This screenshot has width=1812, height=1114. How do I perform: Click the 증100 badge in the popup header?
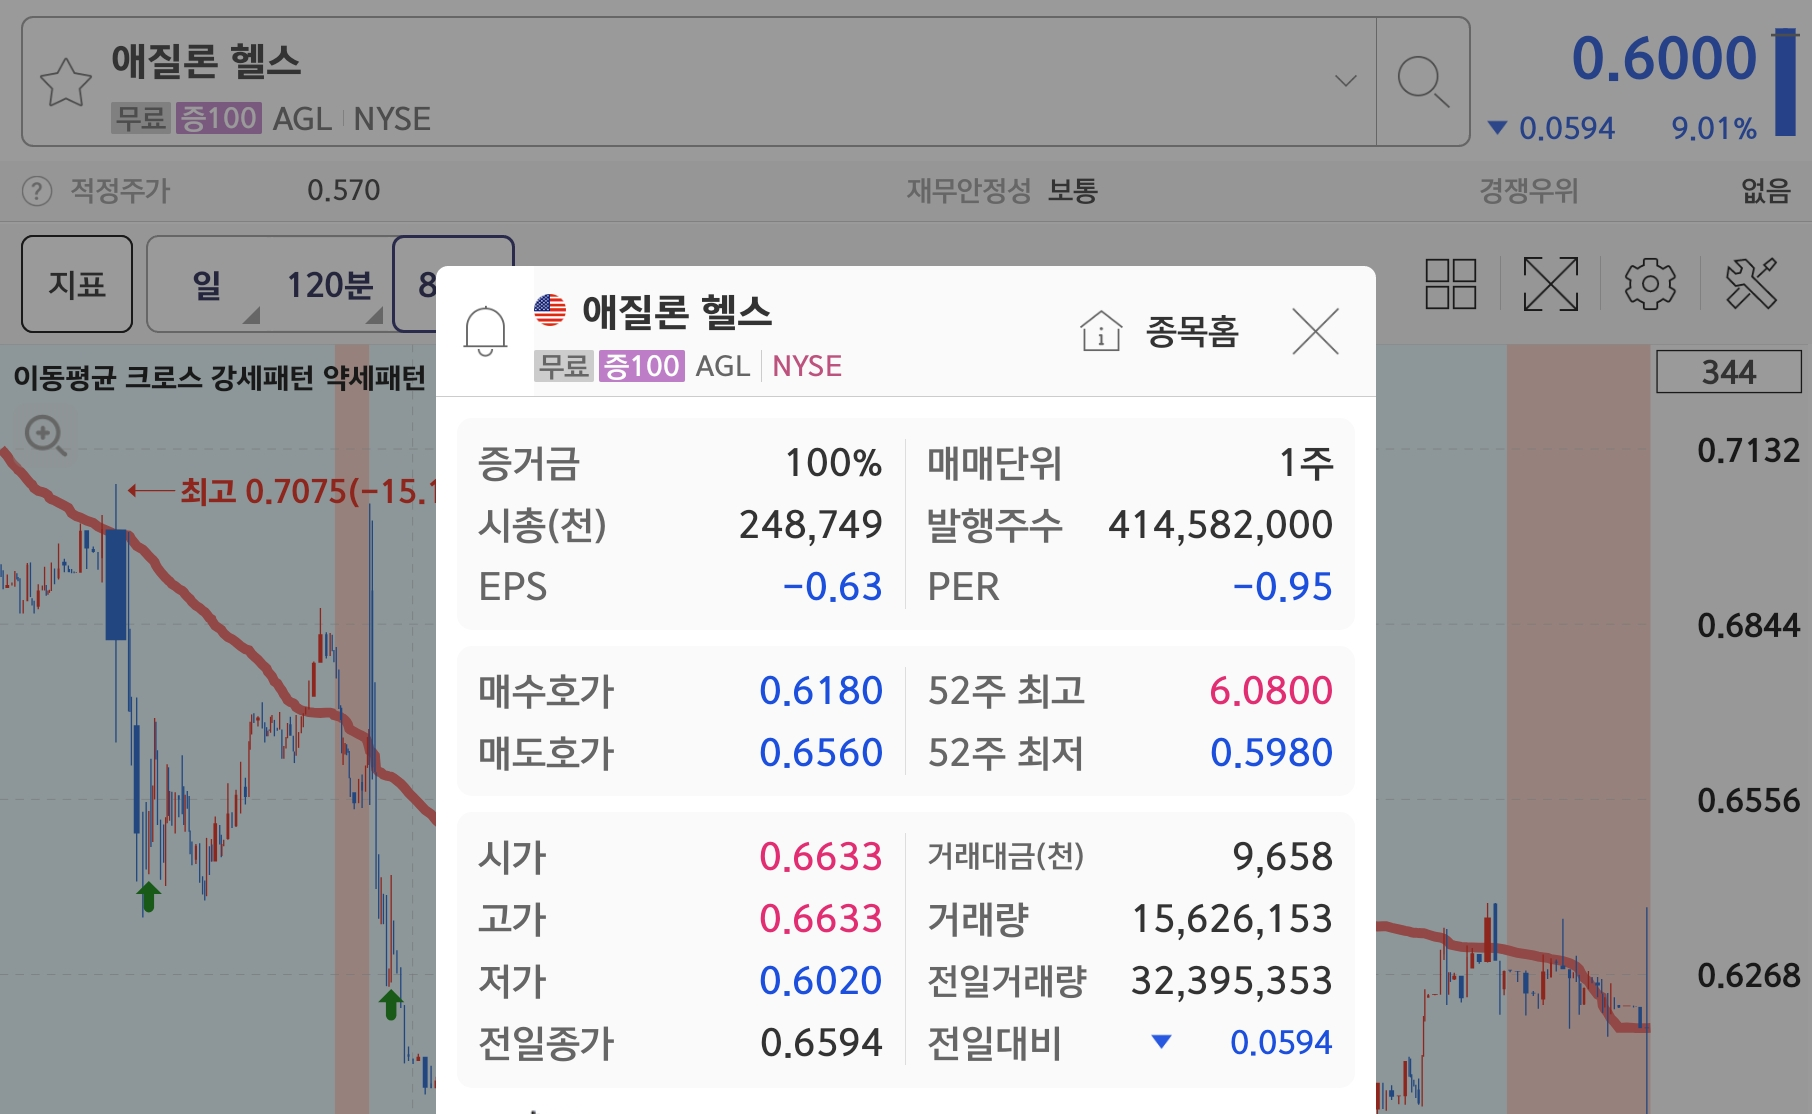(x=641, y=366)
